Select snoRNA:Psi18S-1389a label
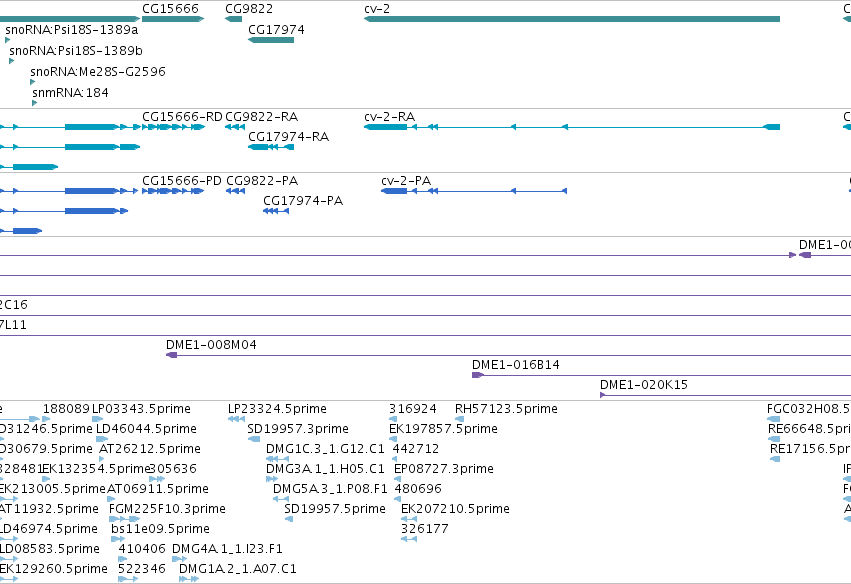 pyautogui.click(x=72, y=29)
